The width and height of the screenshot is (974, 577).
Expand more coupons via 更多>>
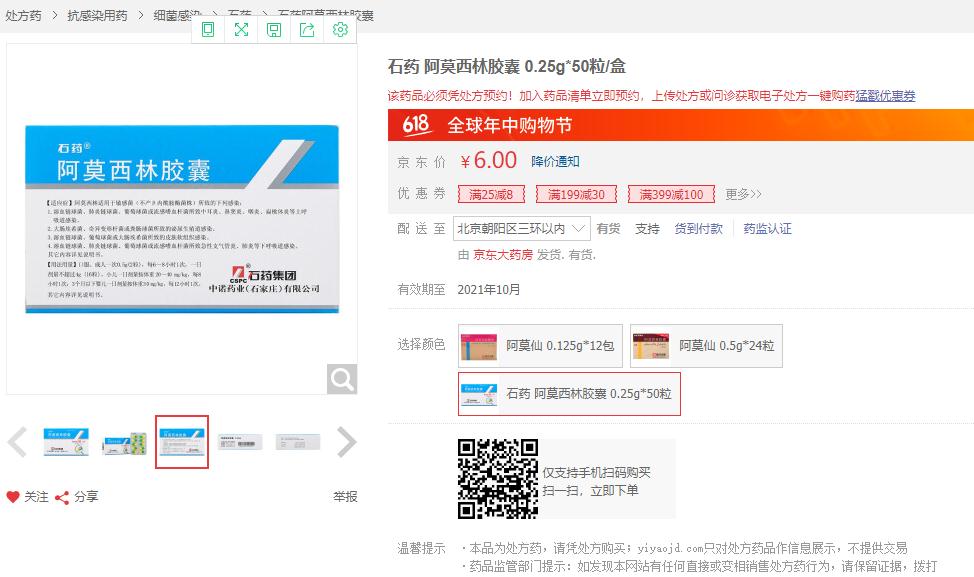pos(743,194)
